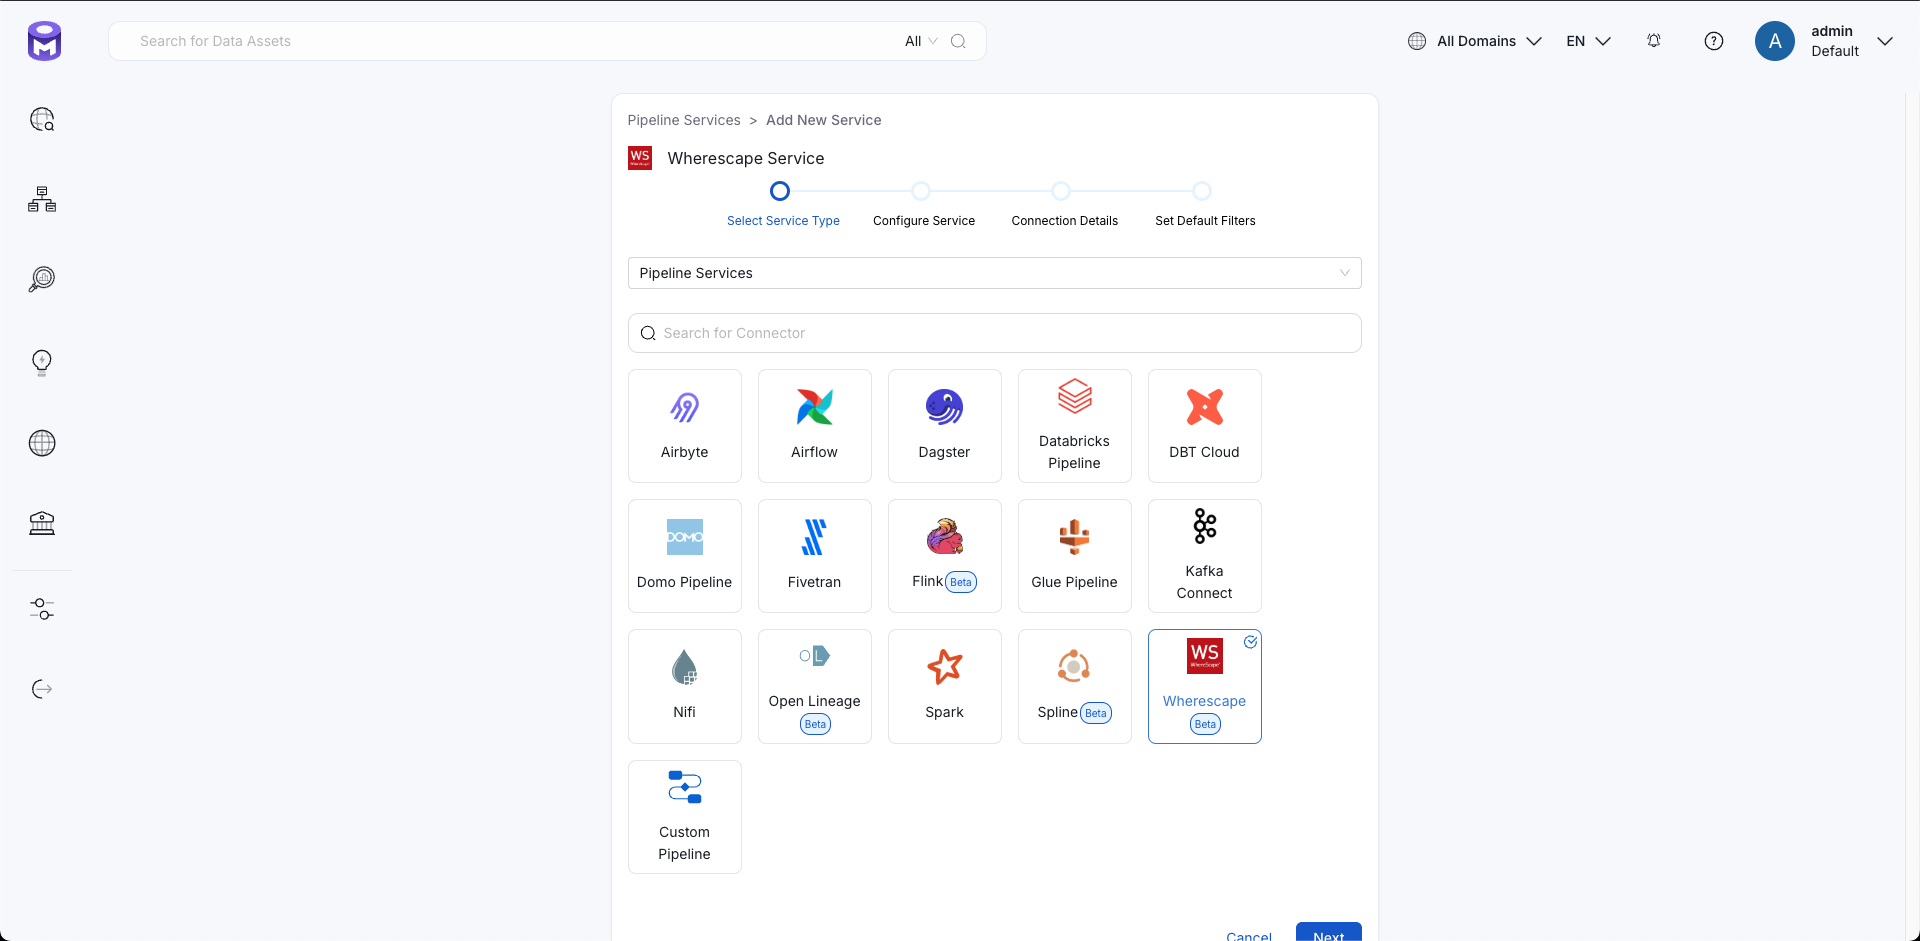
Task: Select the Airflow connector card
Action: (814, 426)
